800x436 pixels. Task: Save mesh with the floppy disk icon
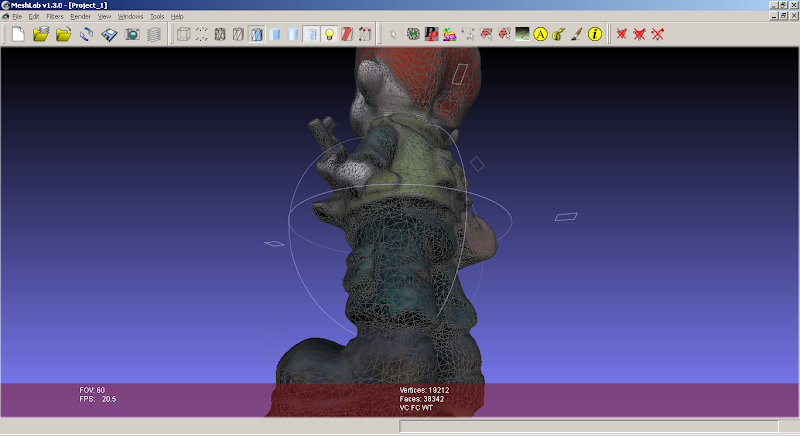click(109, 34)
